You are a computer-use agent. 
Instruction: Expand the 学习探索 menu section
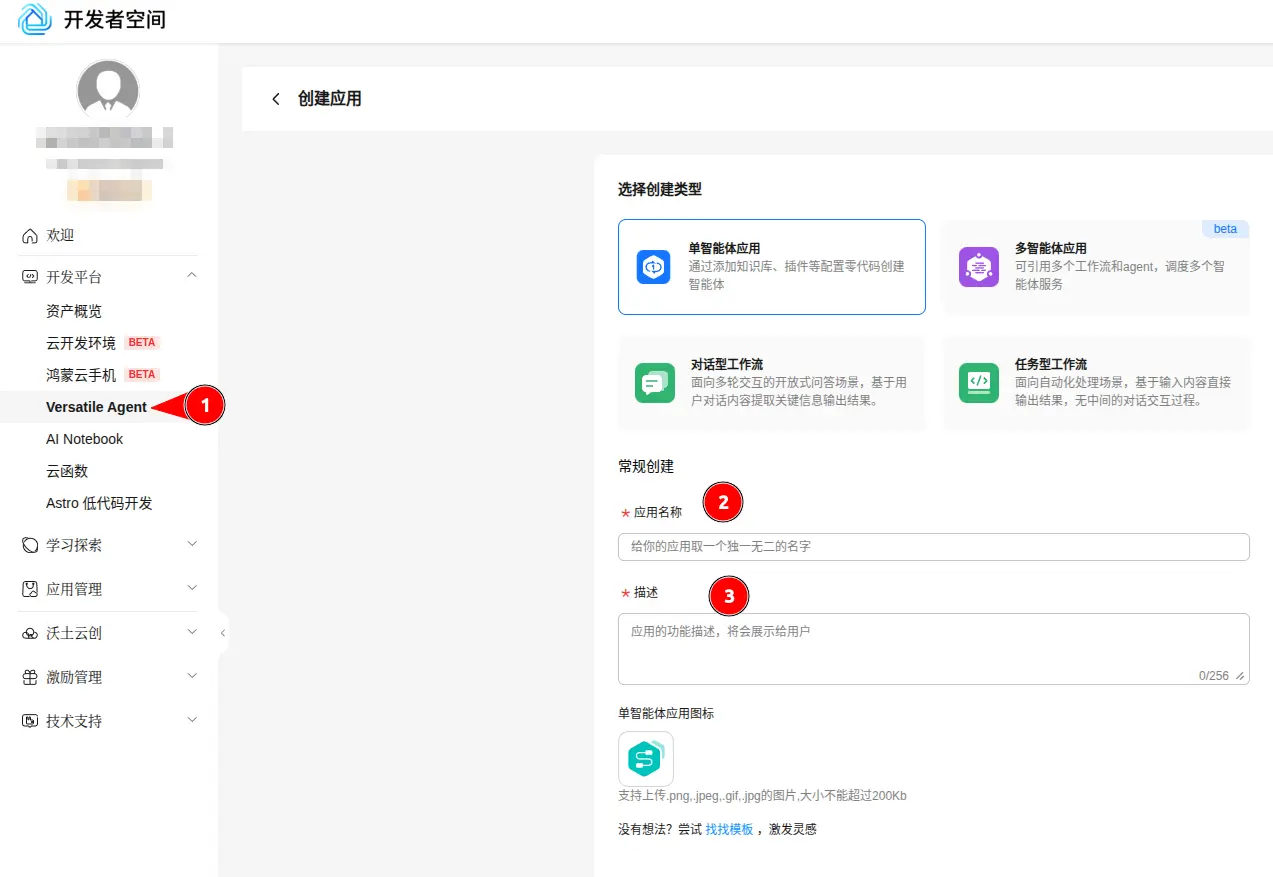click(192, 544)
